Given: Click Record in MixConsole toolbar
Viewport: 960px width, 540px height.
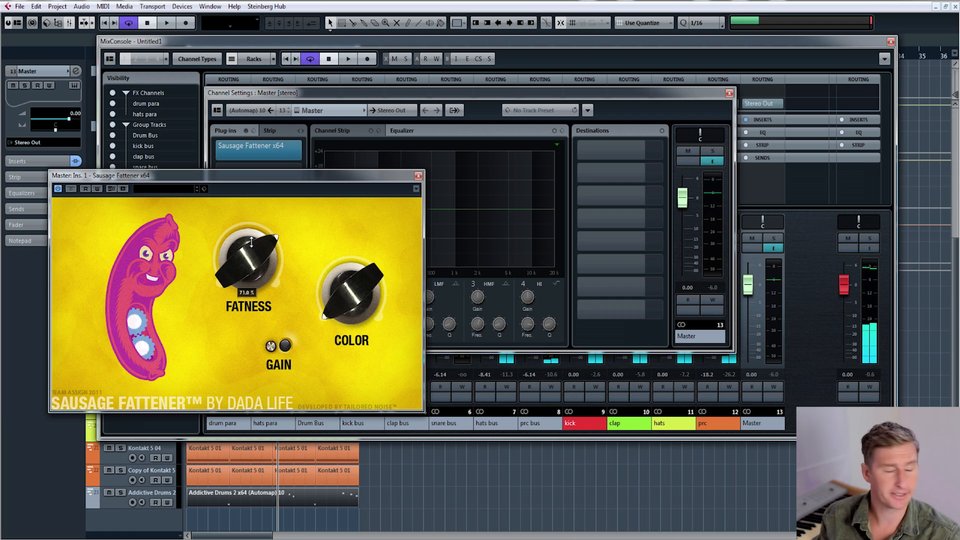Looking at the screenshot, I should tap(367, 59).
